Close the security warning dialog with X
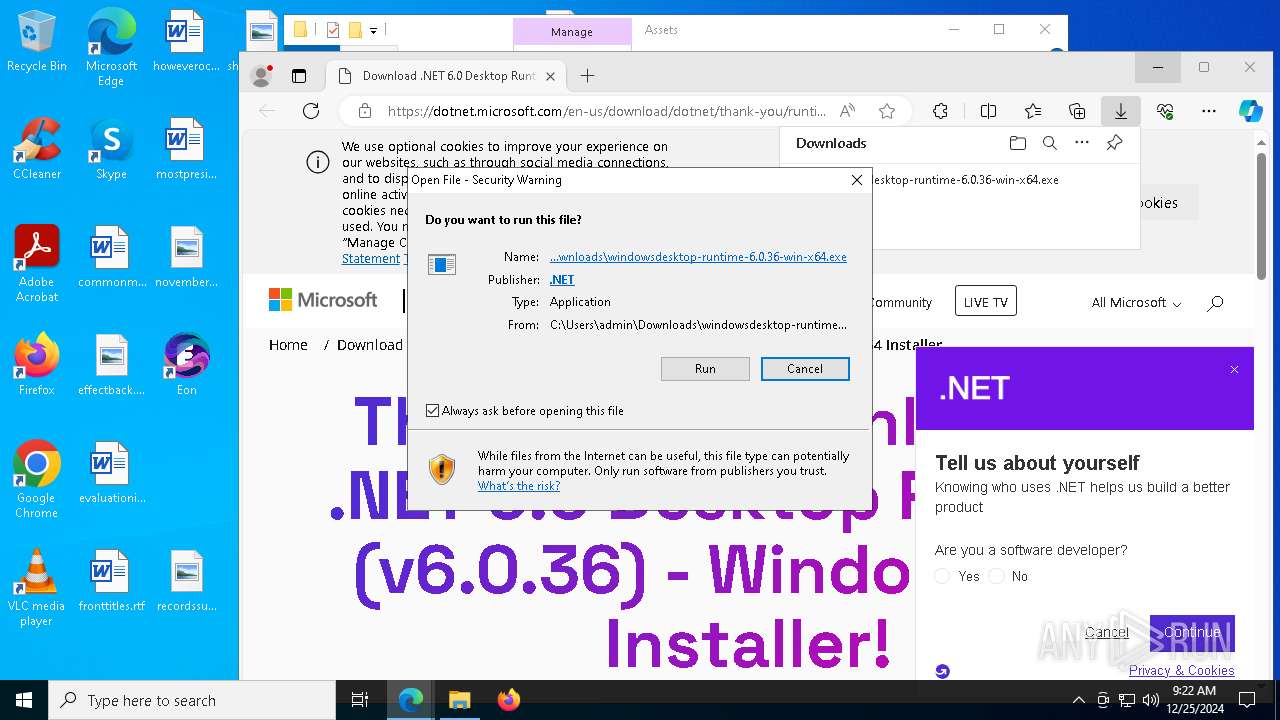 tap(856, 180)
